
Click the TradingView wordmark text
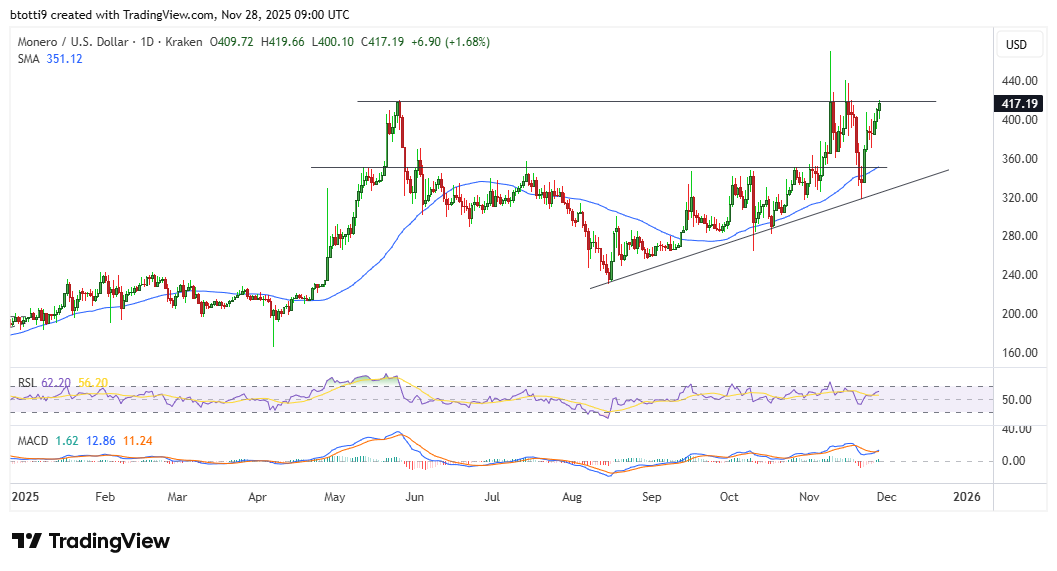[109, 541]
